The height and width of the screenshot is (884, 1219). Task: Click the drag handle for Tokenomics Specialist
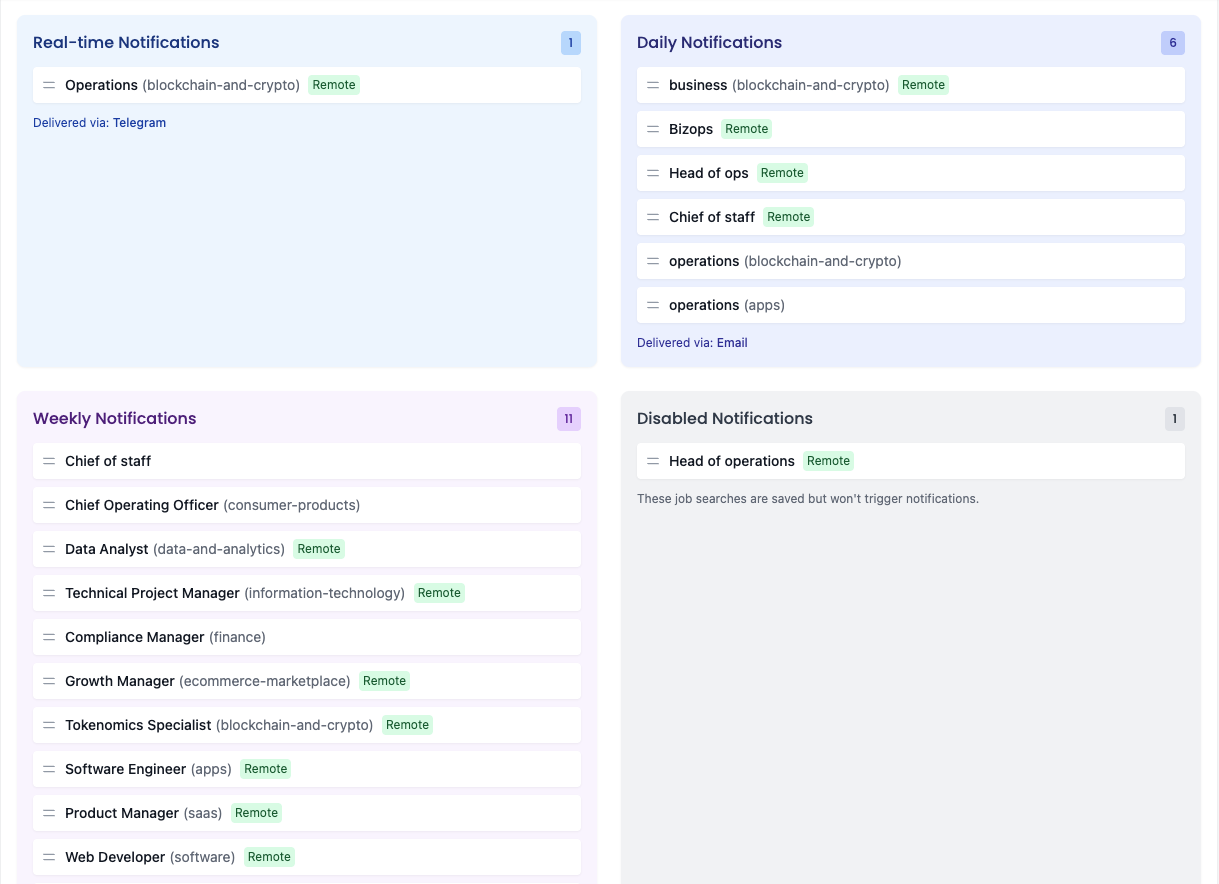click(49, 725)
